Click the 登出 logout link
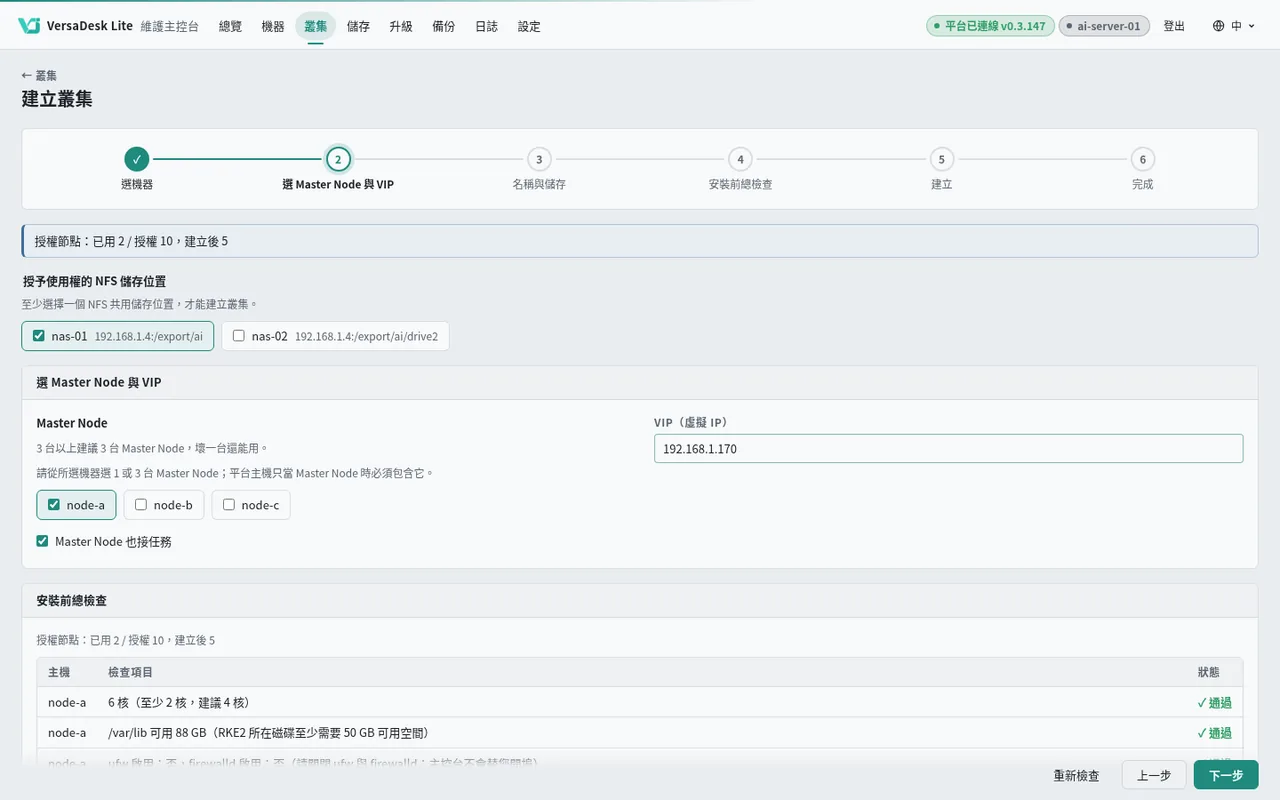 (x=1174, y=26)
